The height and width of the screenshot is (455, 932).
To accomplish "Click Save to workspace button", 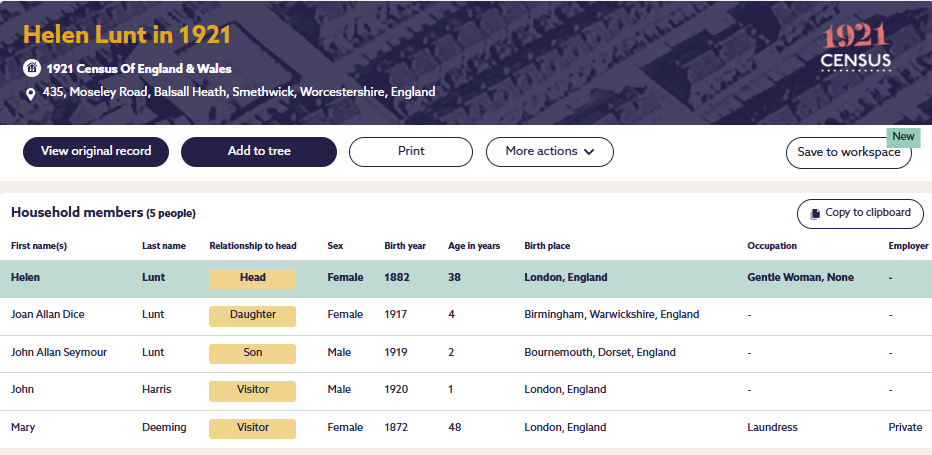I will (x=849, y=153).
